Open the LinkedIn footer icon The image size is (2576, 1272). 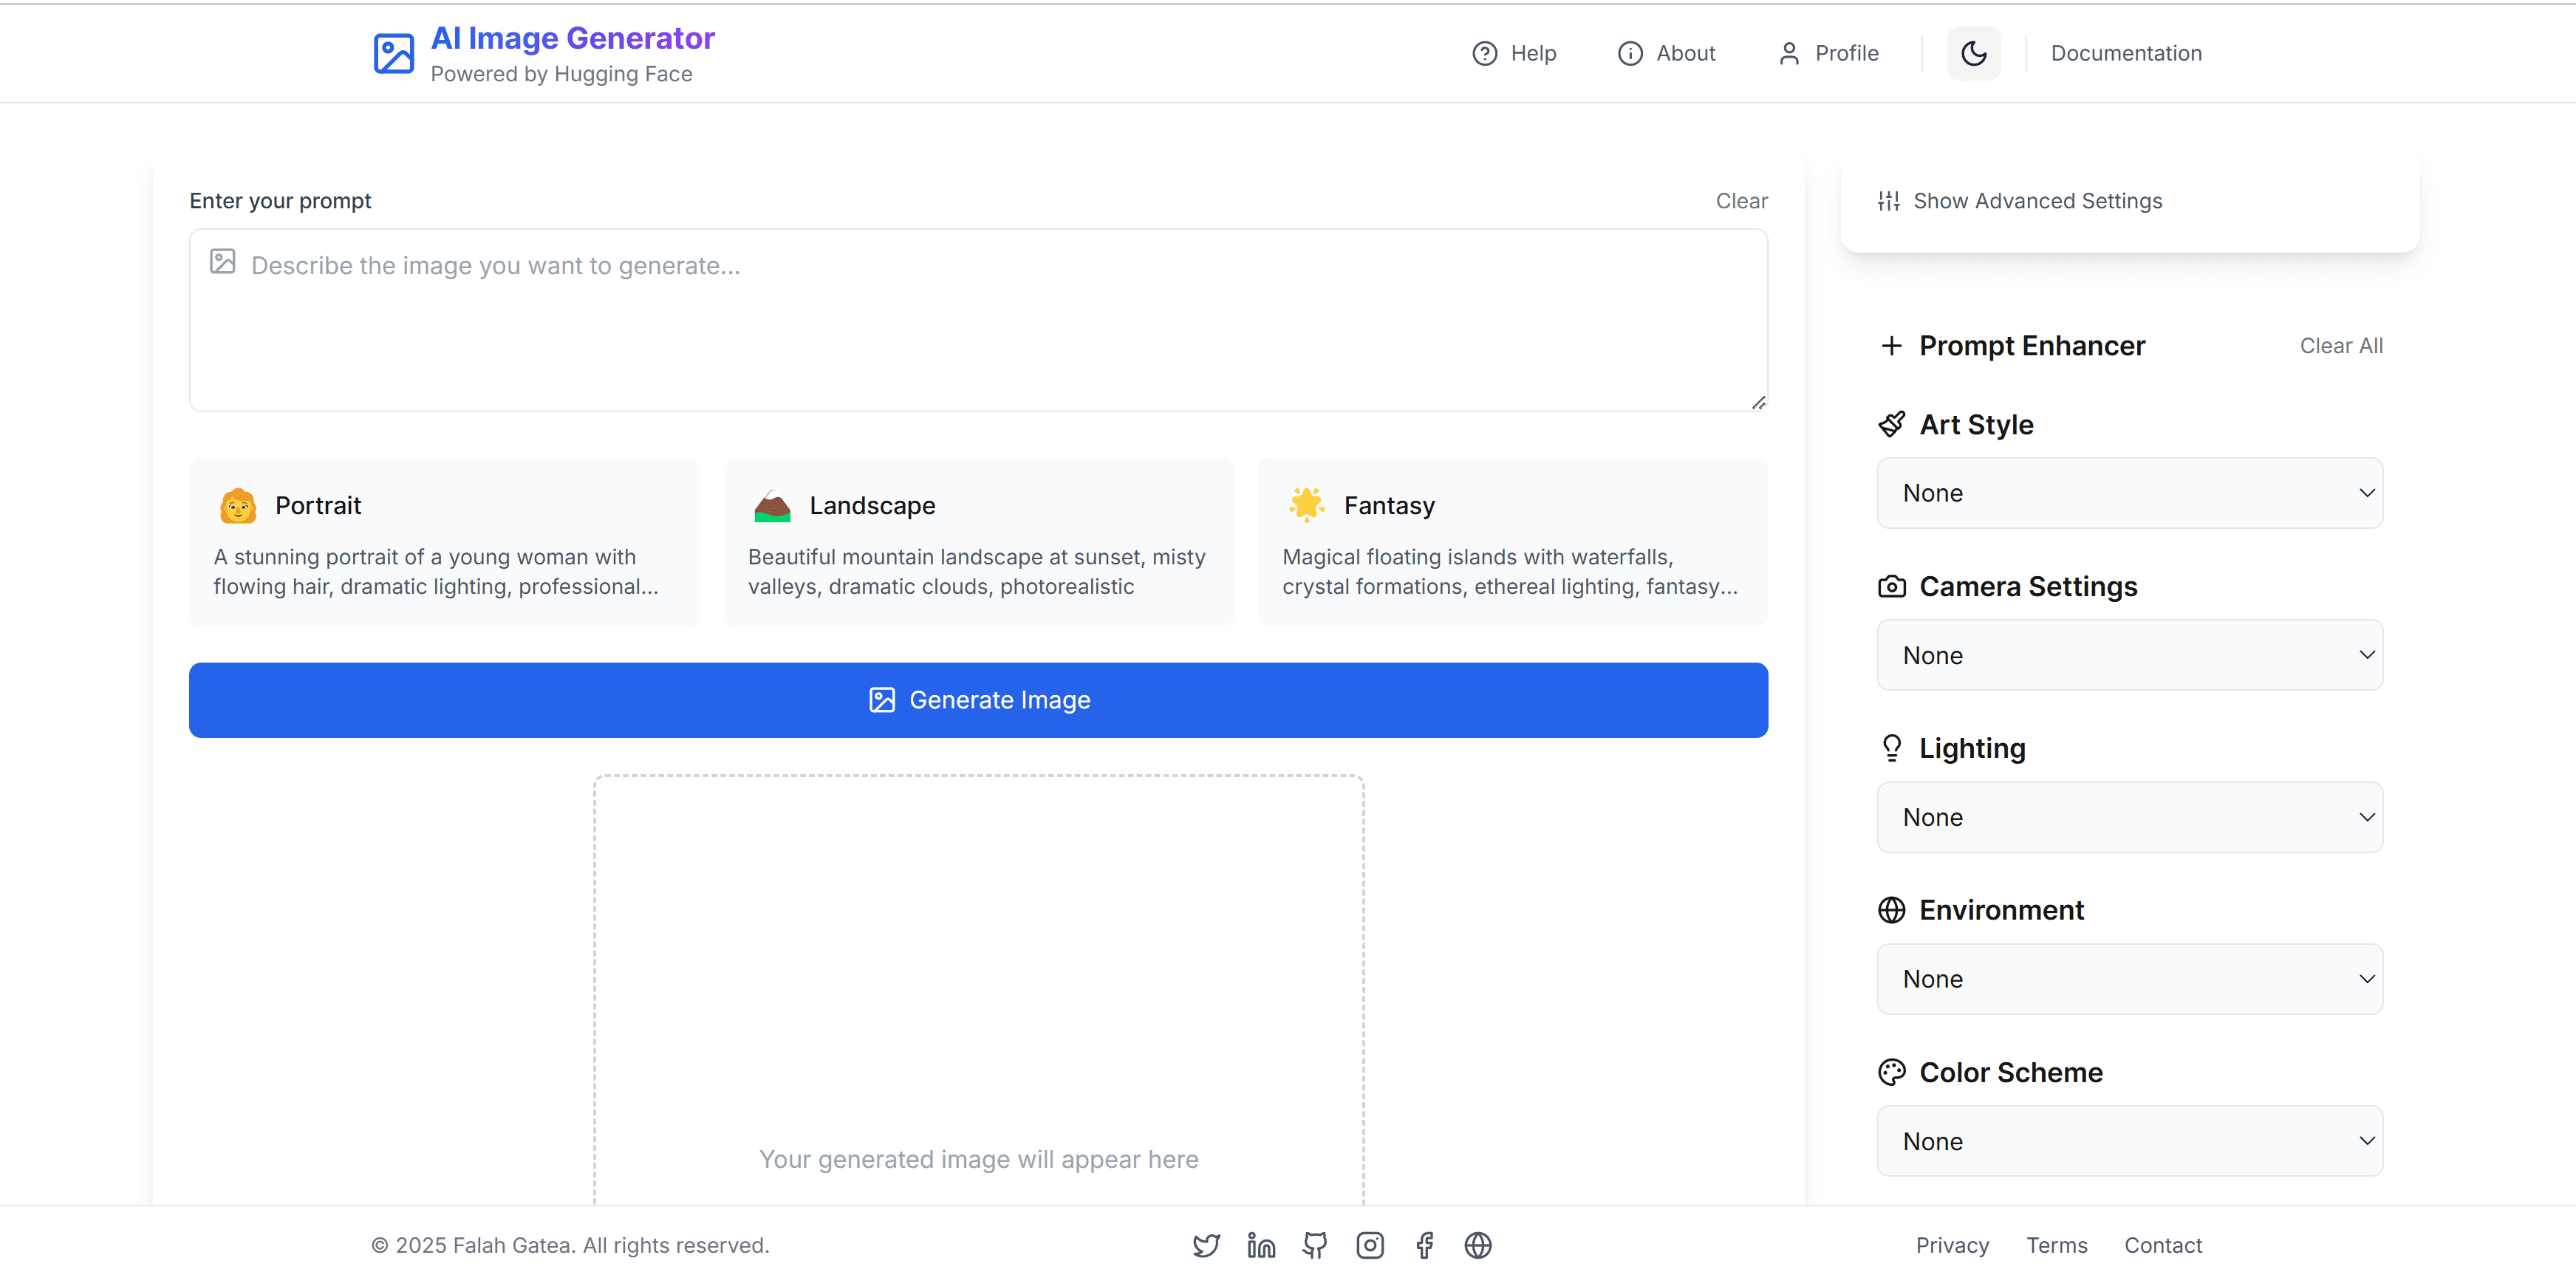point(1261,1245)
